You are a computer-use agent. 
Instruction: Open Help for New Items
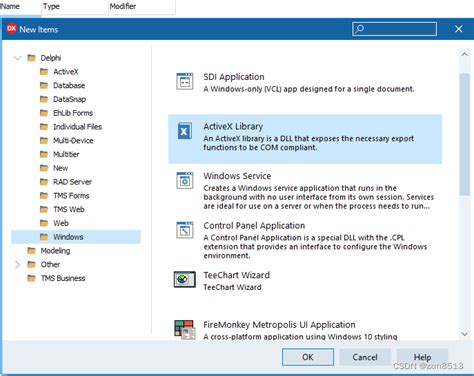point(422,357)
